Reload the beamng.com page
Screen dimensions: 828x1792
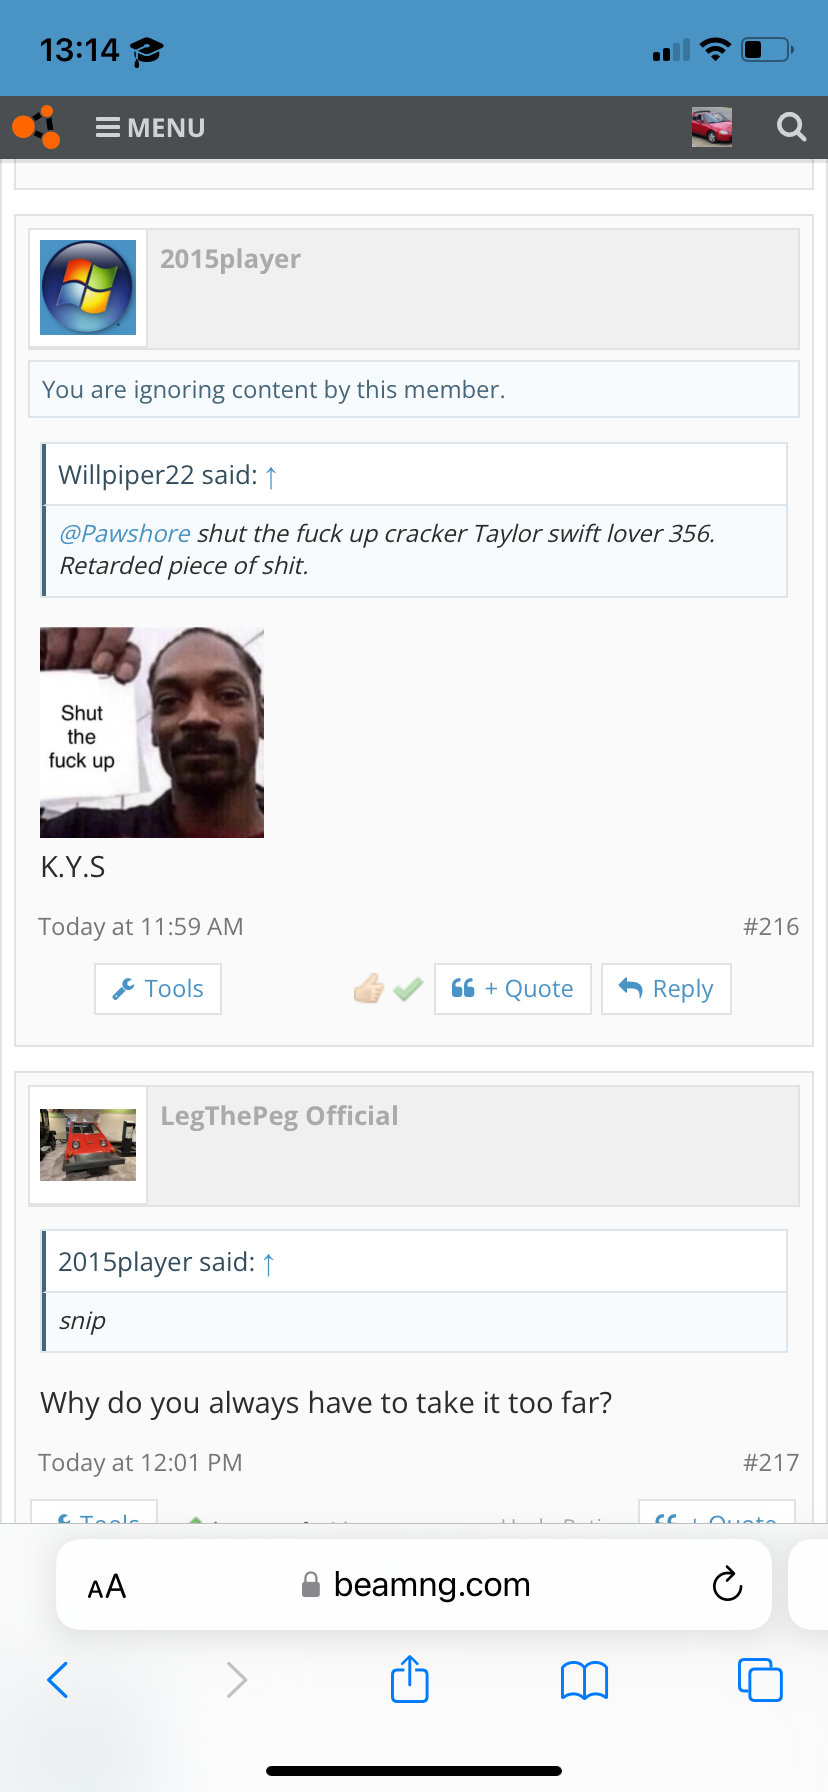pyautogui.click(x=727, y=1585)
